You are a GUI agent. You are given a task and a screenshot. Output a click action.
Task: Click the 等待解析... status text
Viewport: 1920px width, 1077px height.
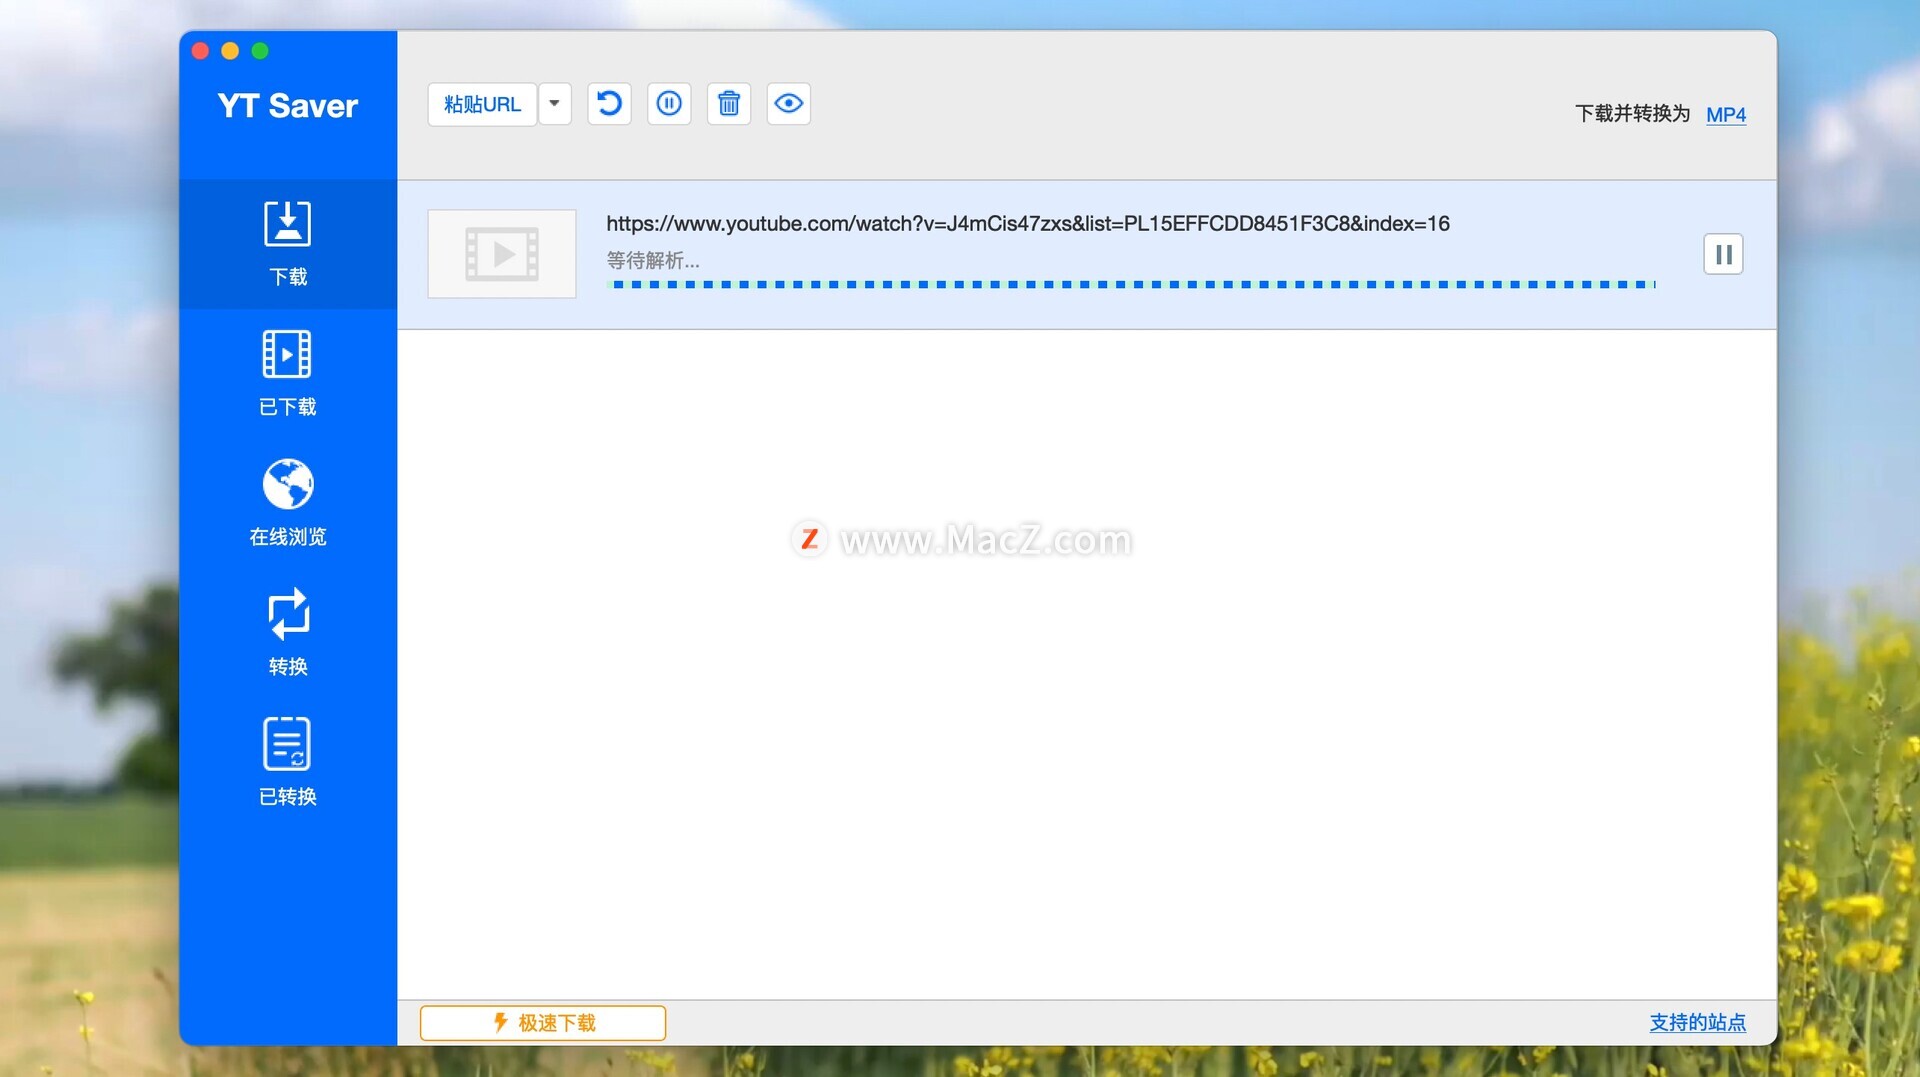tap(653, 261)
